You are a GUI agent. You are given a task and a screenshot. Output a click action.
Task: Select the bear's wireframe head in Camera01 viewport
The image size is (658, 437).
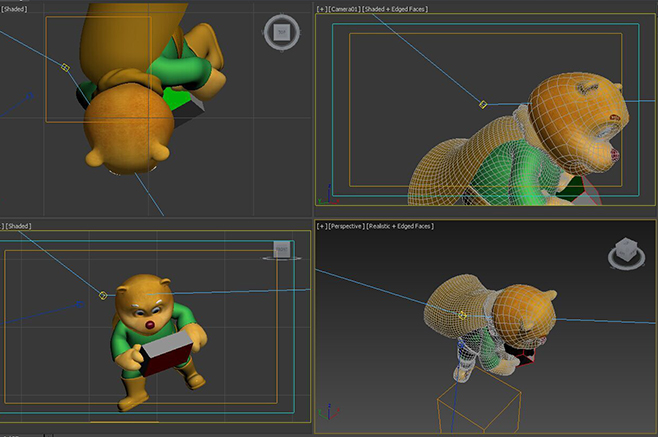(x=577, y=124)
